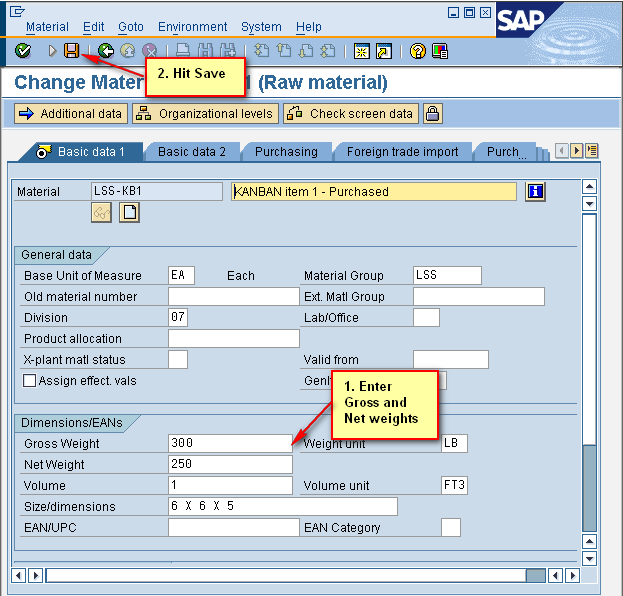Switch to Basic data 2 tab
623x596 pixels.
(192, 152)
